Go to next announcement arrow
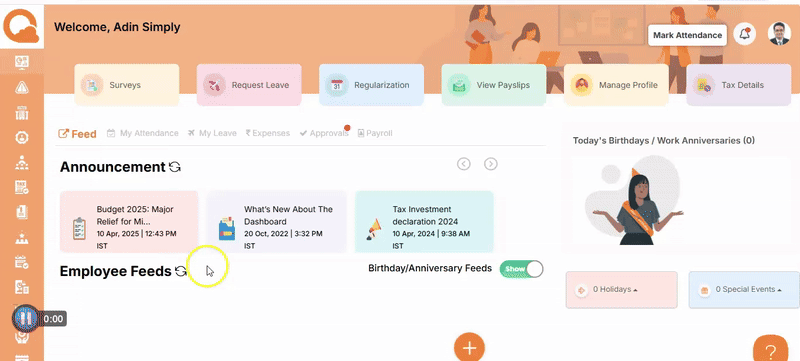 [491, 164]
